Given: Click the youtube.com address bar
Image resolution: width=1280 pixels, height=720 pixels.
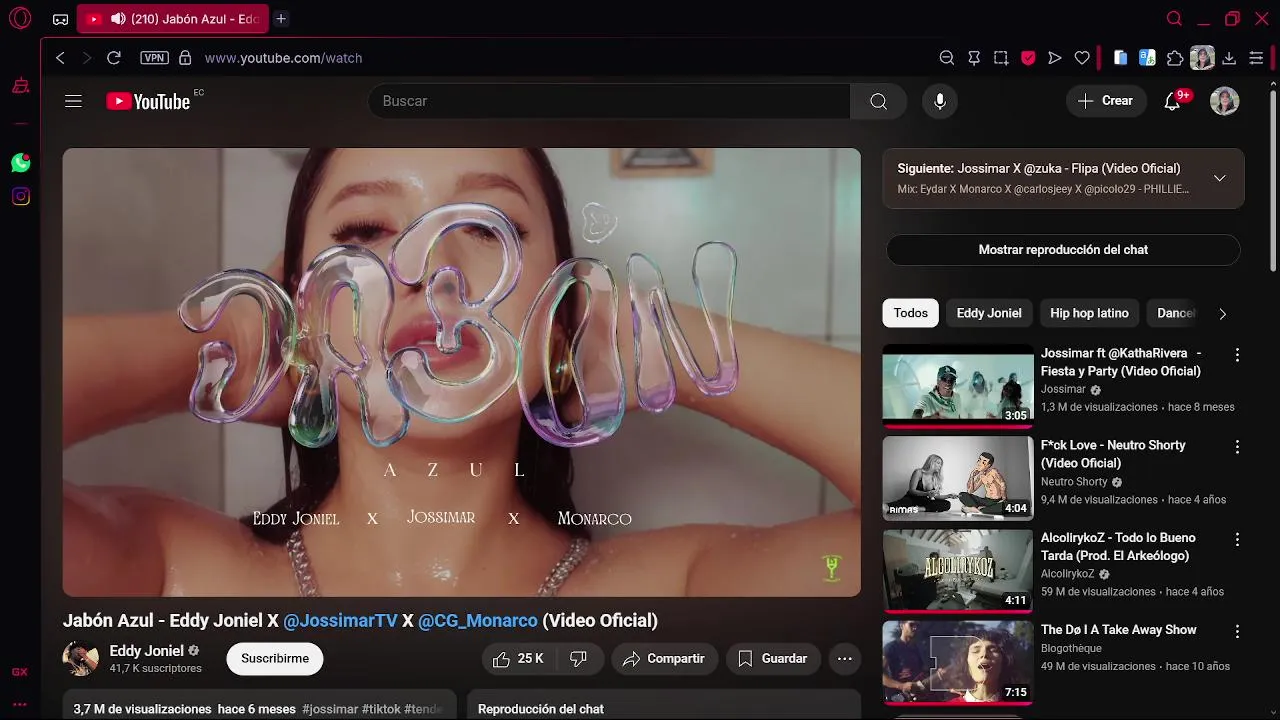Looking at the screenshot, I should [283, 58].
